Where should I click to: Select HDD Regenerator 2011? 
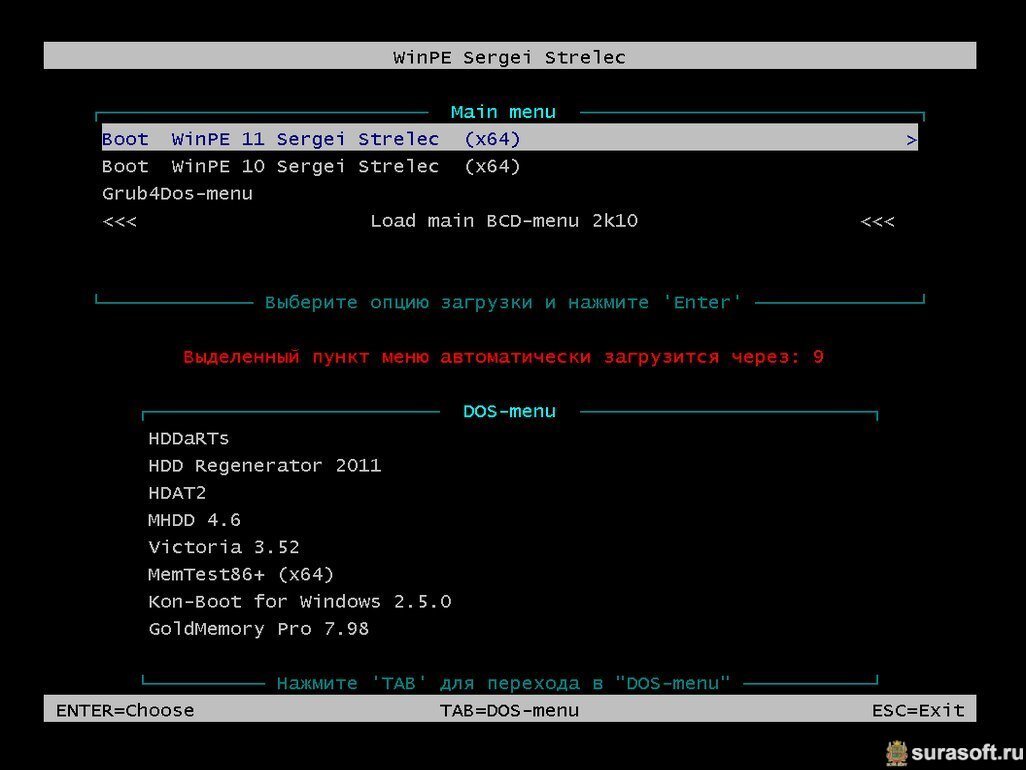click(x=264, y=466)
